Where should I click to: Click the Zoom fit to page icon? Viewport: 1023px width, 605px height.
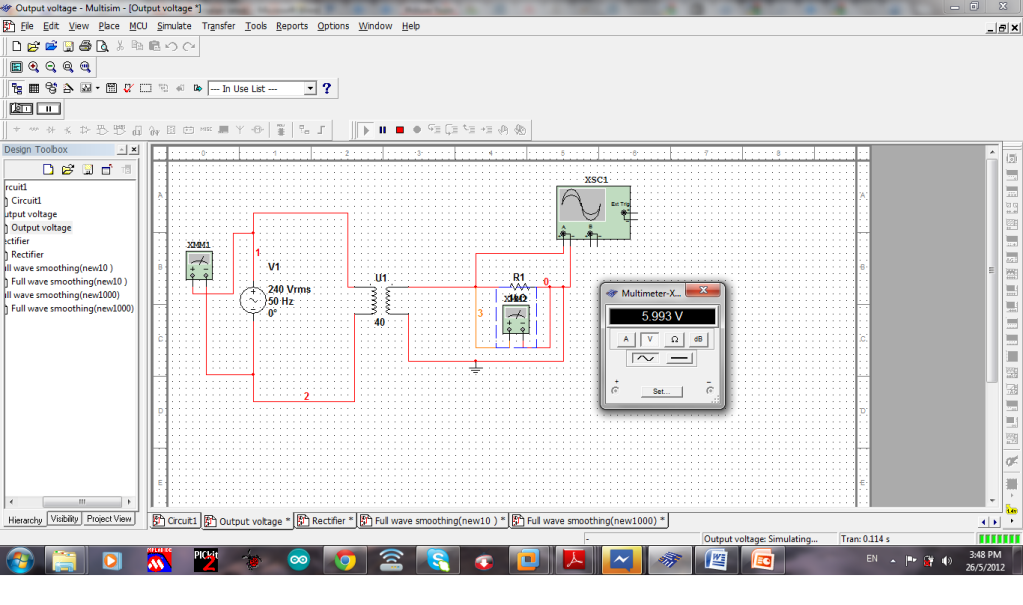pos(85,67)
